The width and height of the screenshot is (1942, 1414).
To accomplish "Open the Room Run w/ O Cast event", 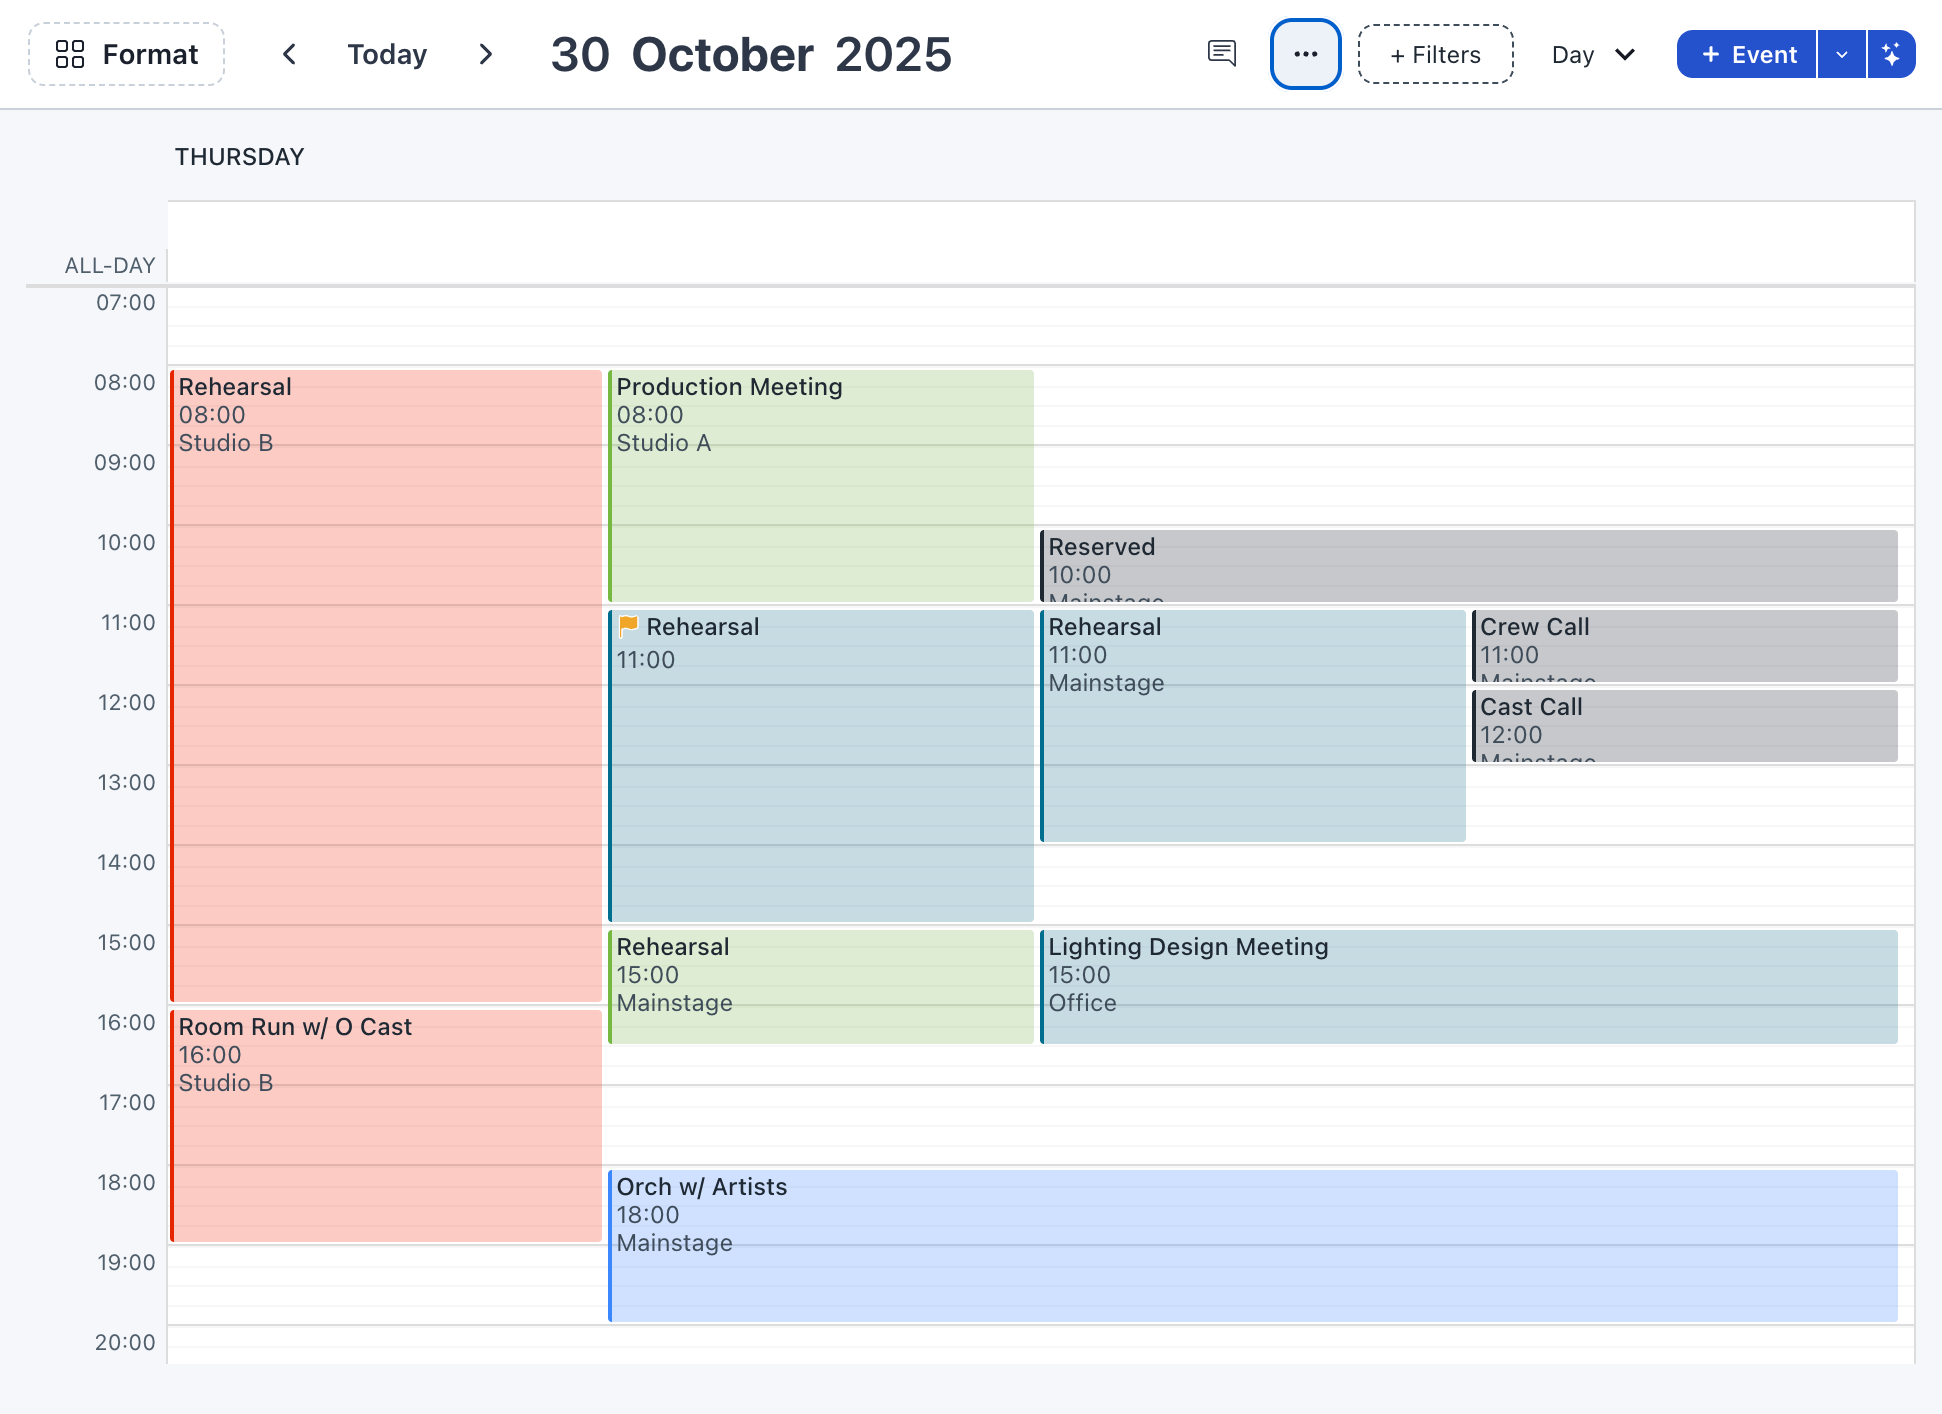I will tap(386, 1126).
